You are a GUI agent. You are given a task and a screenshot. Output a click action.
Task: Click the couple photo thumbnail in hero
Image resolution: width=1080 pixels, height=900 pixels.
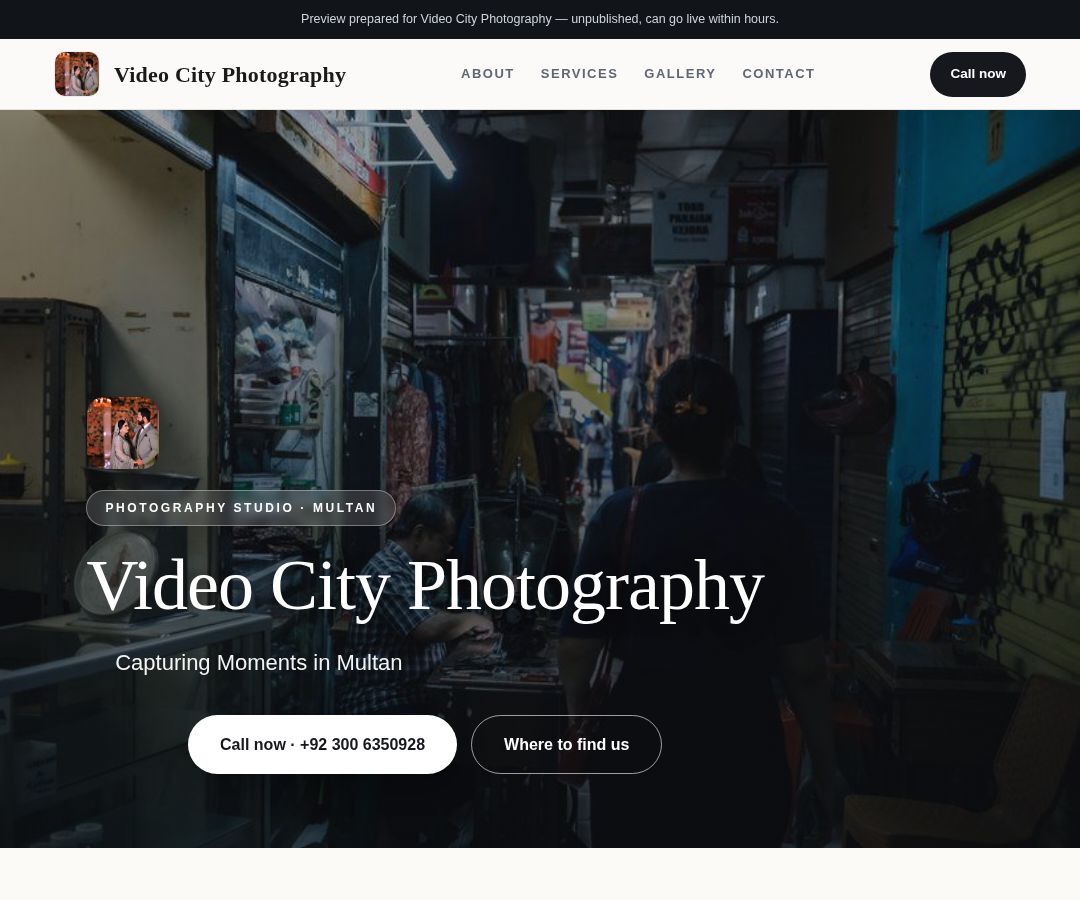point(123,433)
